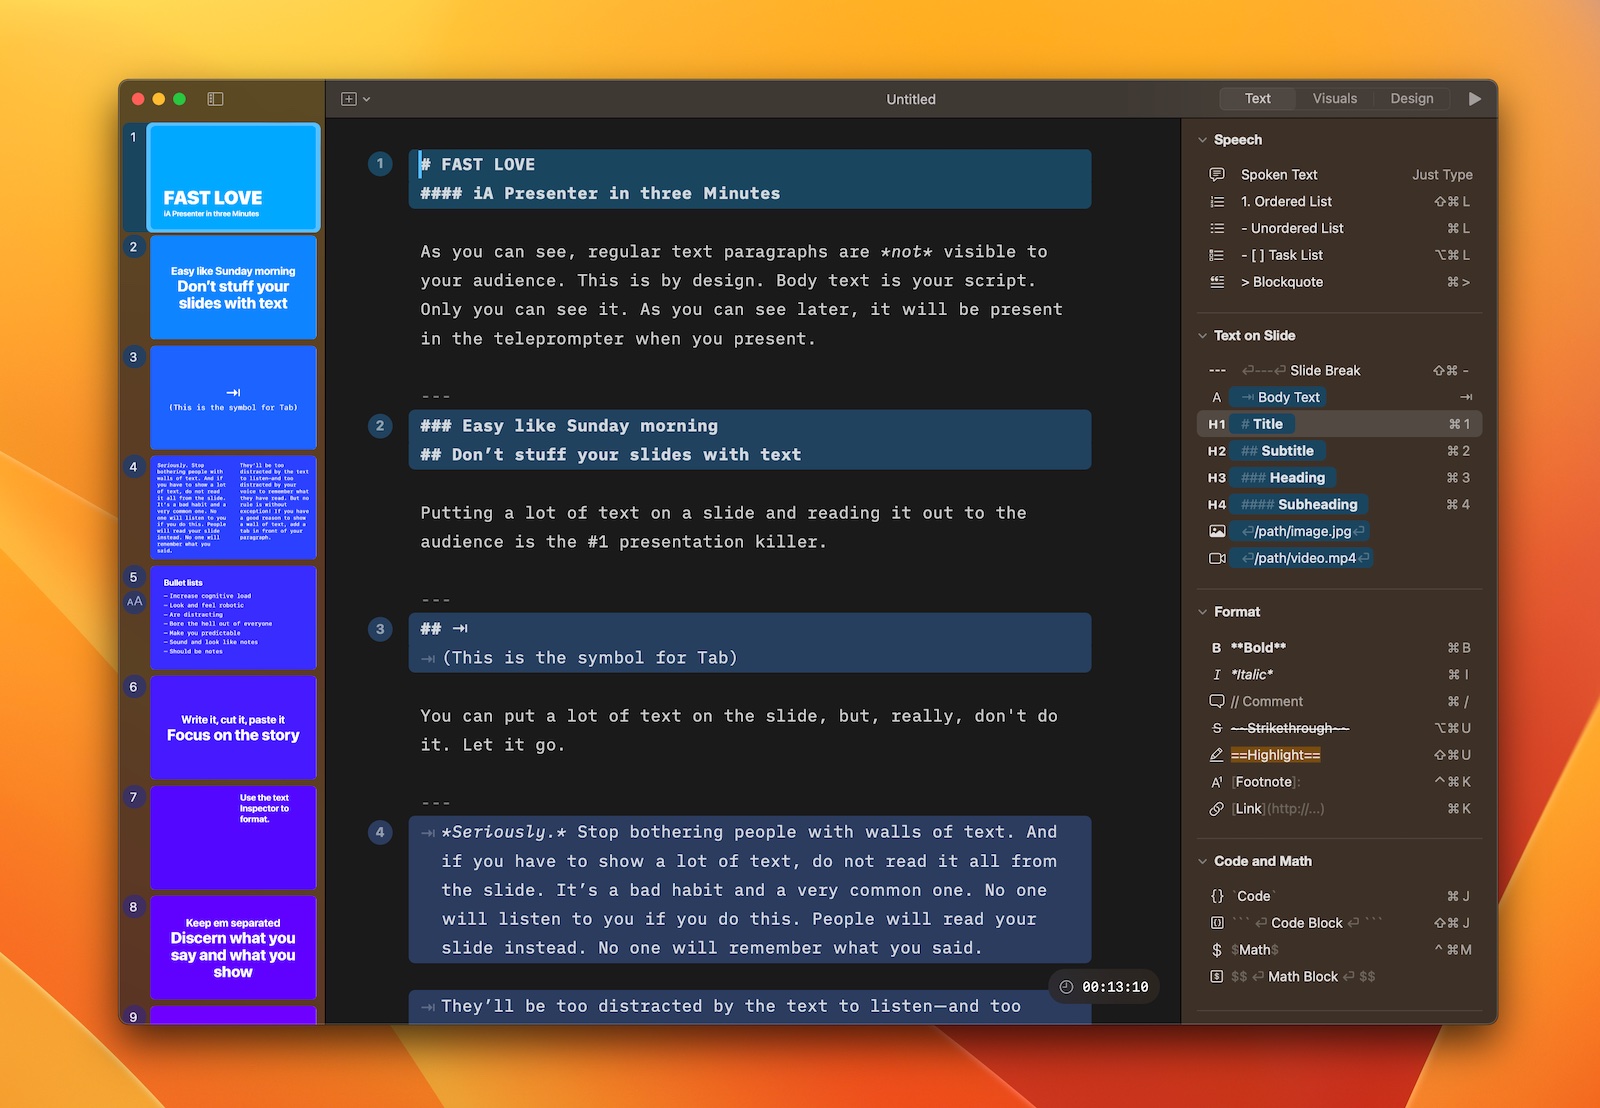Click the Ordered List icon
This screenshot has width=1600, height=1108.
(1217, 201)
